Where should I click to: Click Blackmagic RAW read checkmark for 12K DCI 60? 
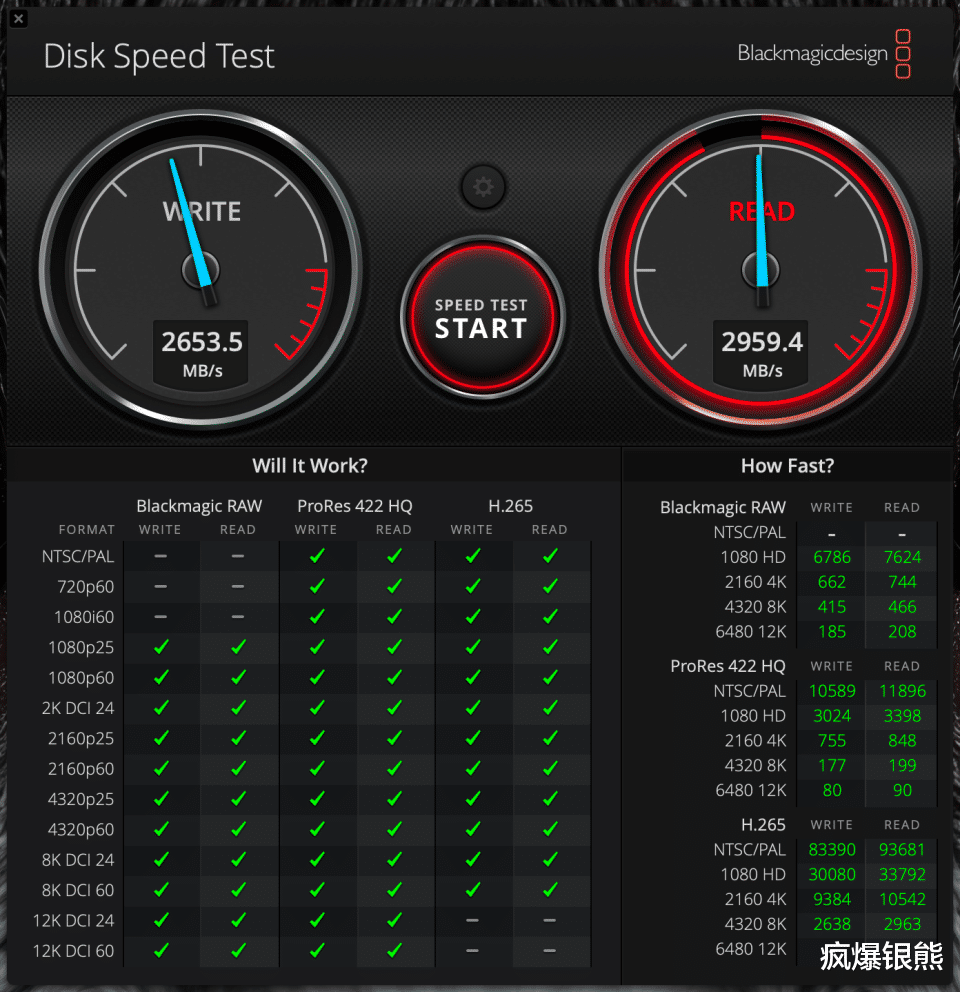coord(239,951)
